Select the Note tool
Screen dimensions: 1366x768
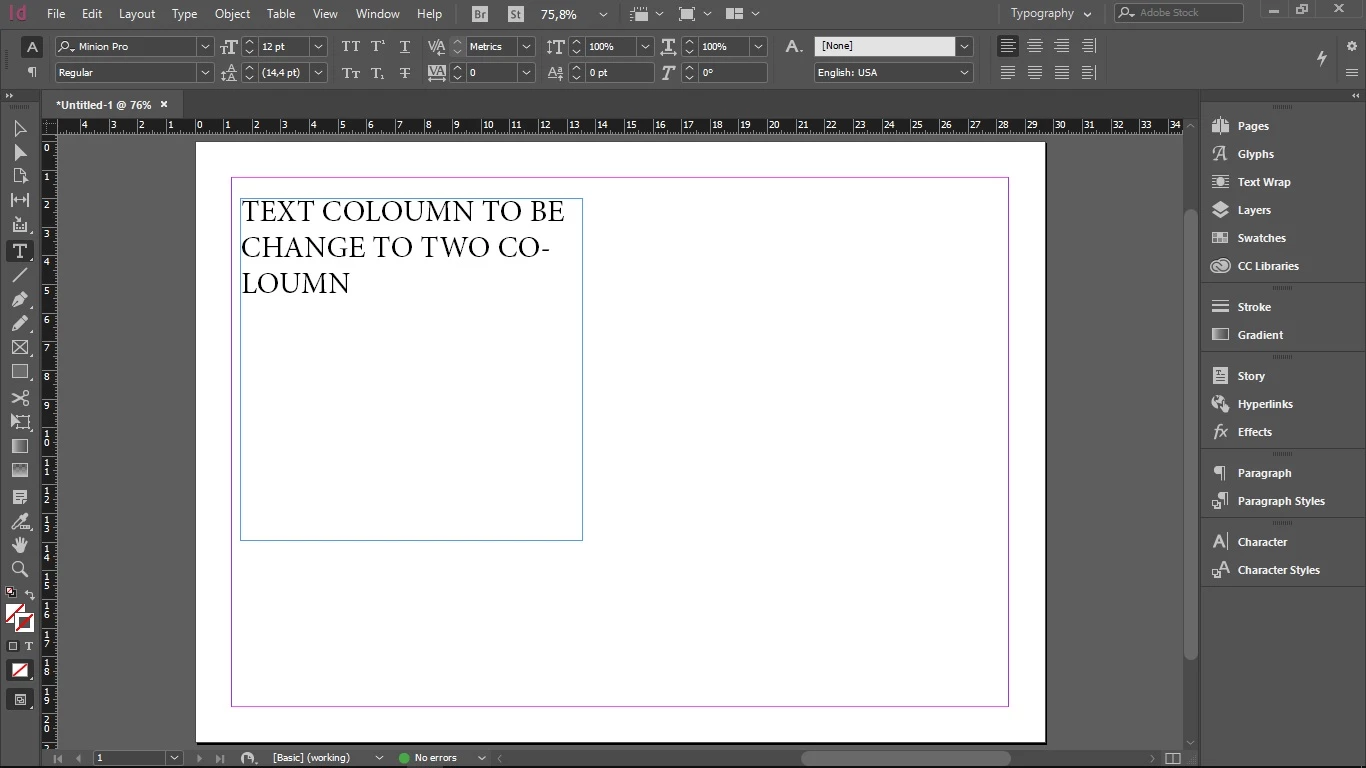(20, 496)
